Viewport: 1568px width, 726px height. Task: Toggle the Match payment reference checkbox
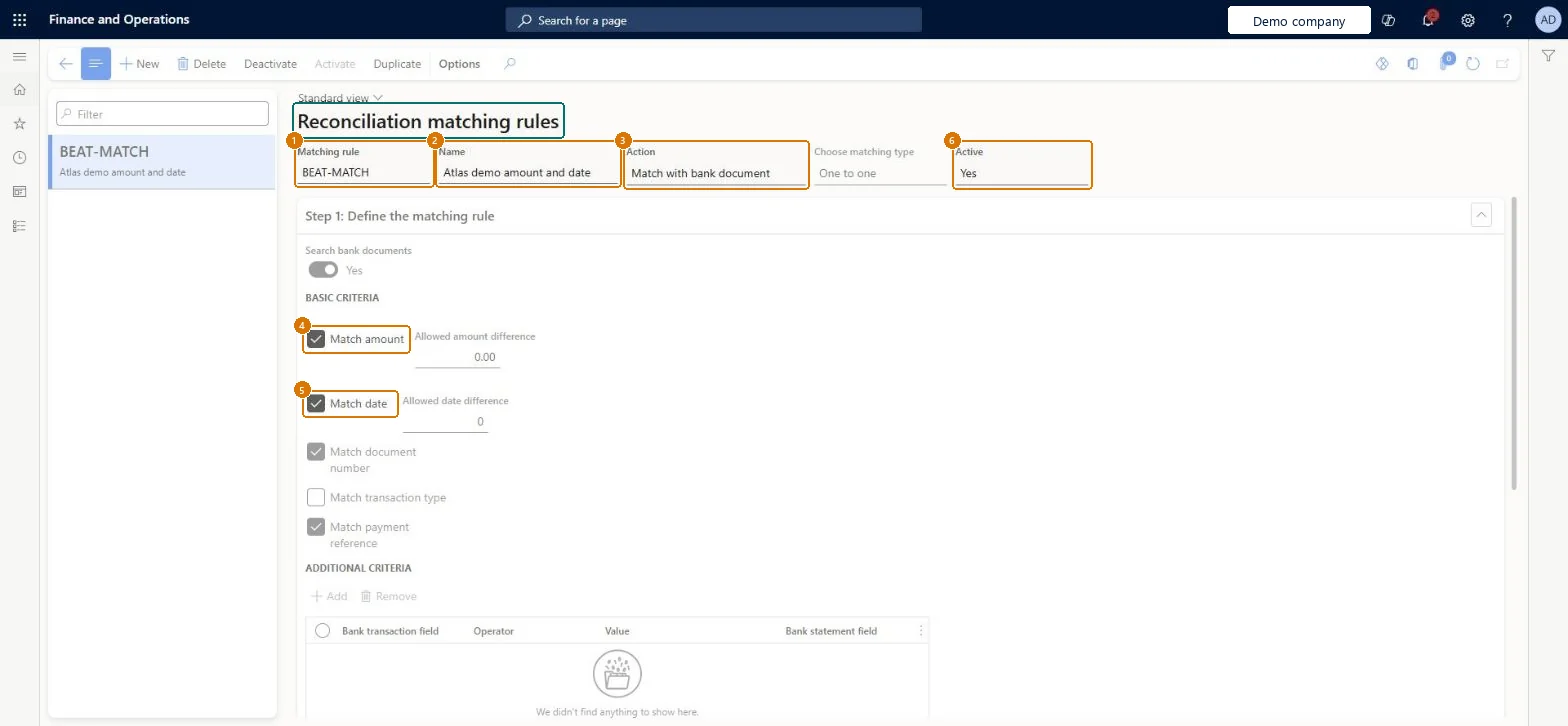pos(316,527)
